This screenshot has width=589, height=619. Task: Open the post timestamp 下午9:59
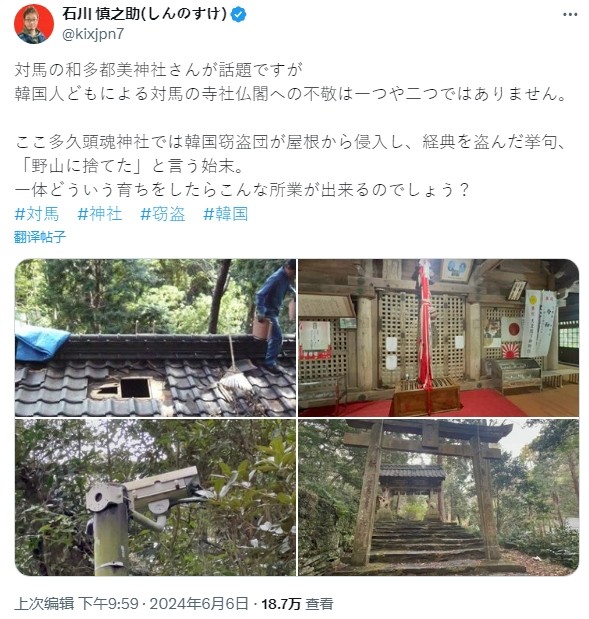pyautogui.click(x=108, y=604)
